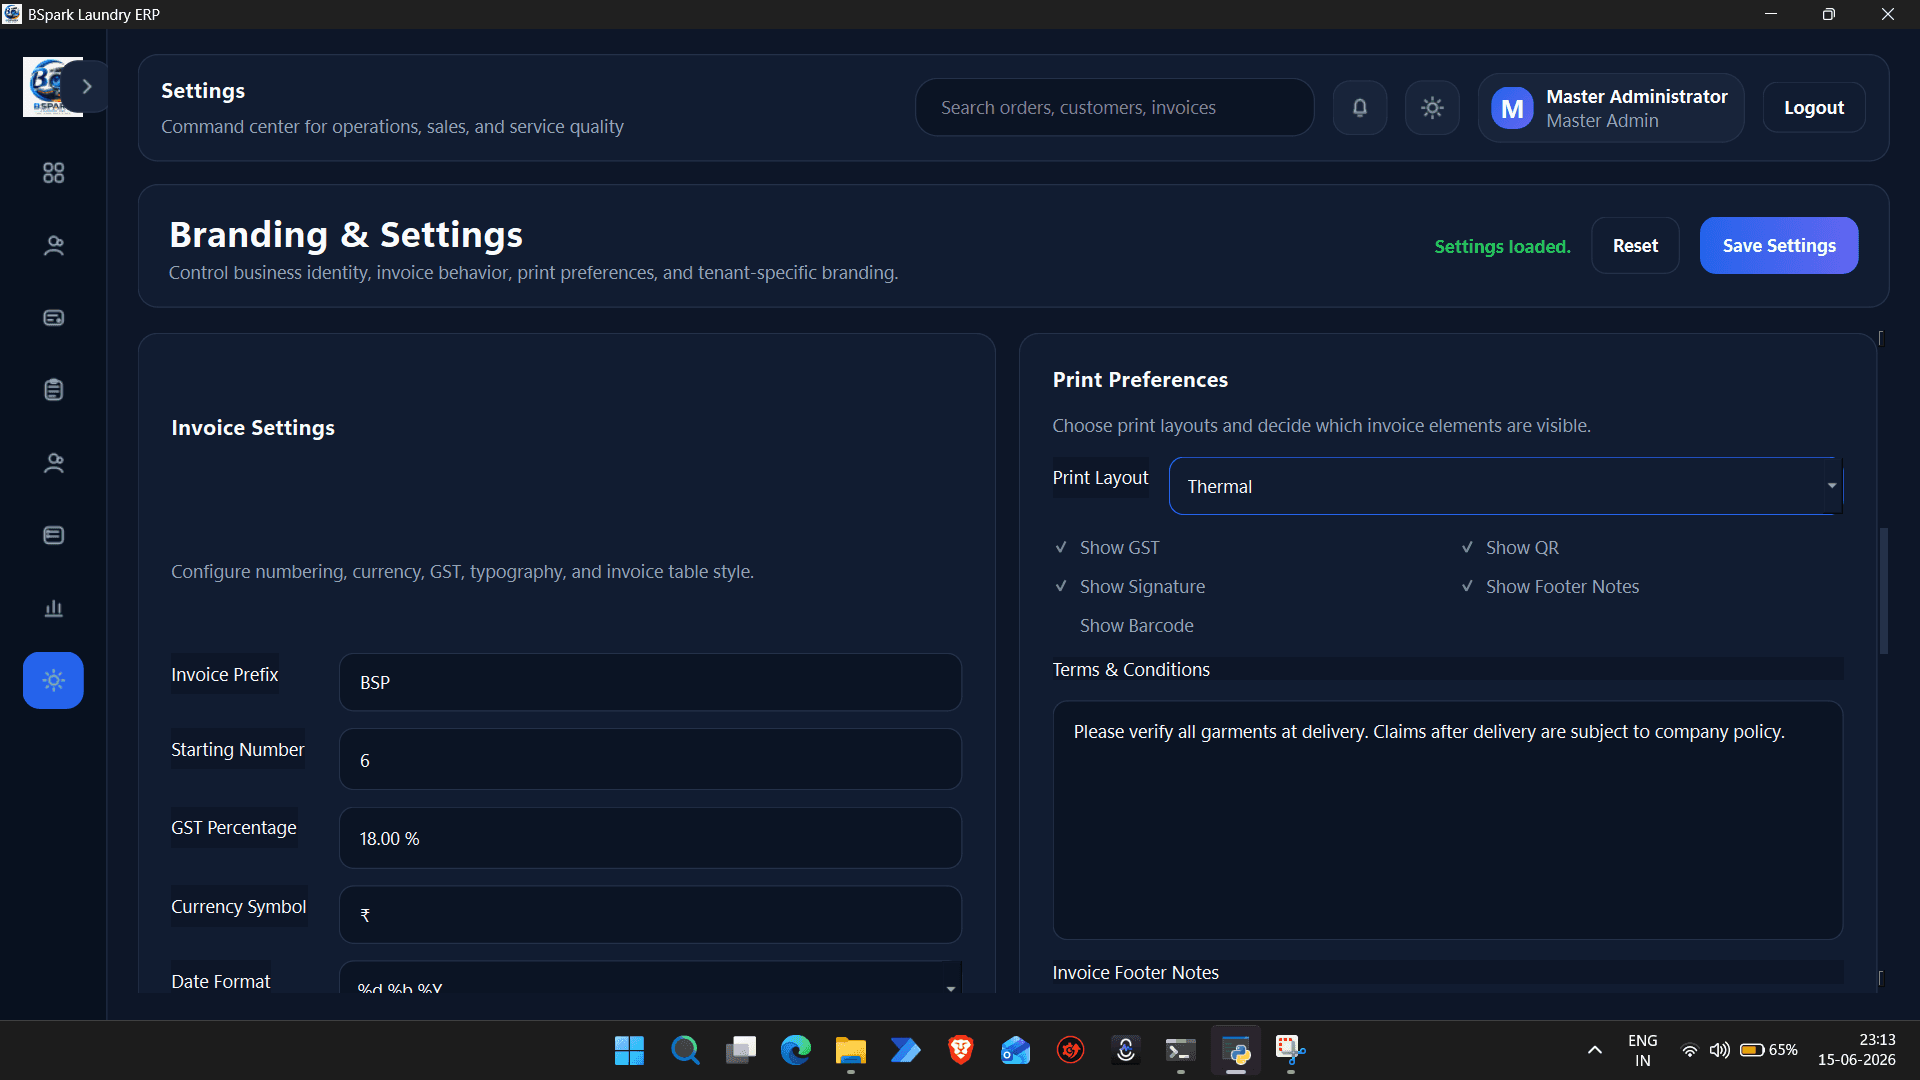
Task: Click the Reset button
Action: (1635, 246)
